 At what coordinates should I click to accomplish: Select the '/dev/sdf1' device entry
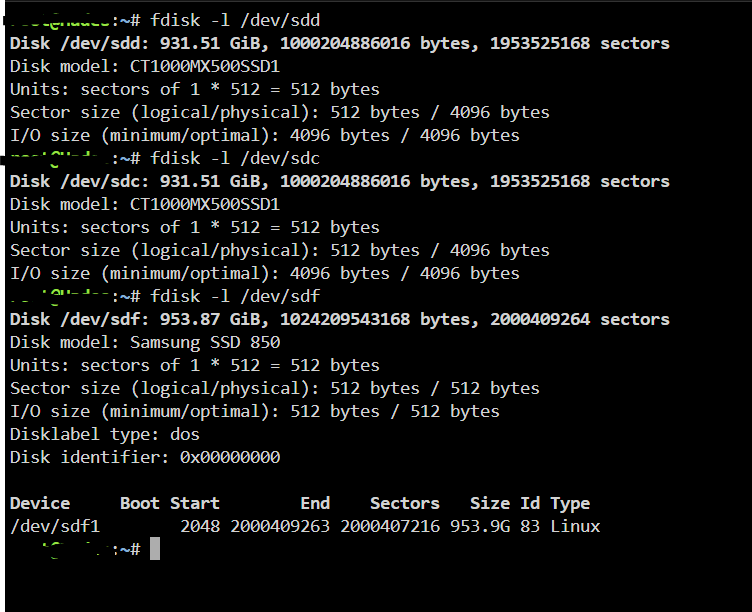pyautogui.click(x=55, y=527)
